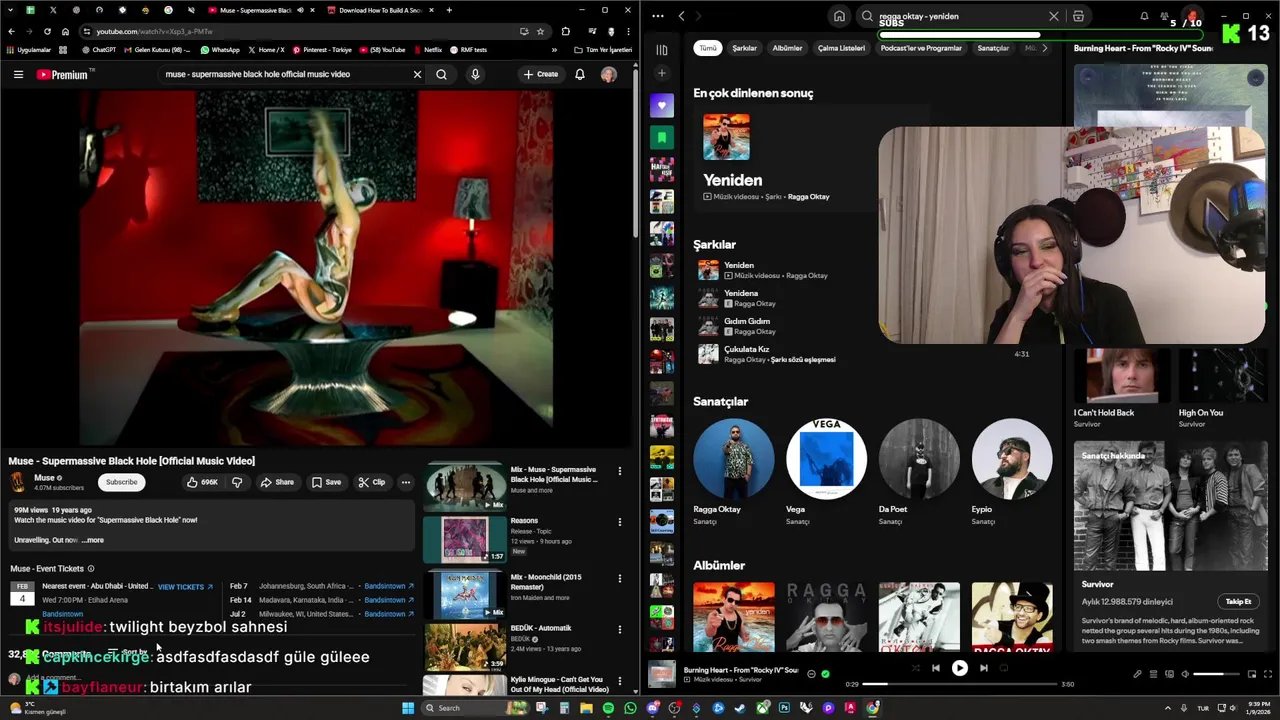Open Bandsintown link for Johannesburg event
This screenshot has width=1280, height=720.
[x=388, y=586]
